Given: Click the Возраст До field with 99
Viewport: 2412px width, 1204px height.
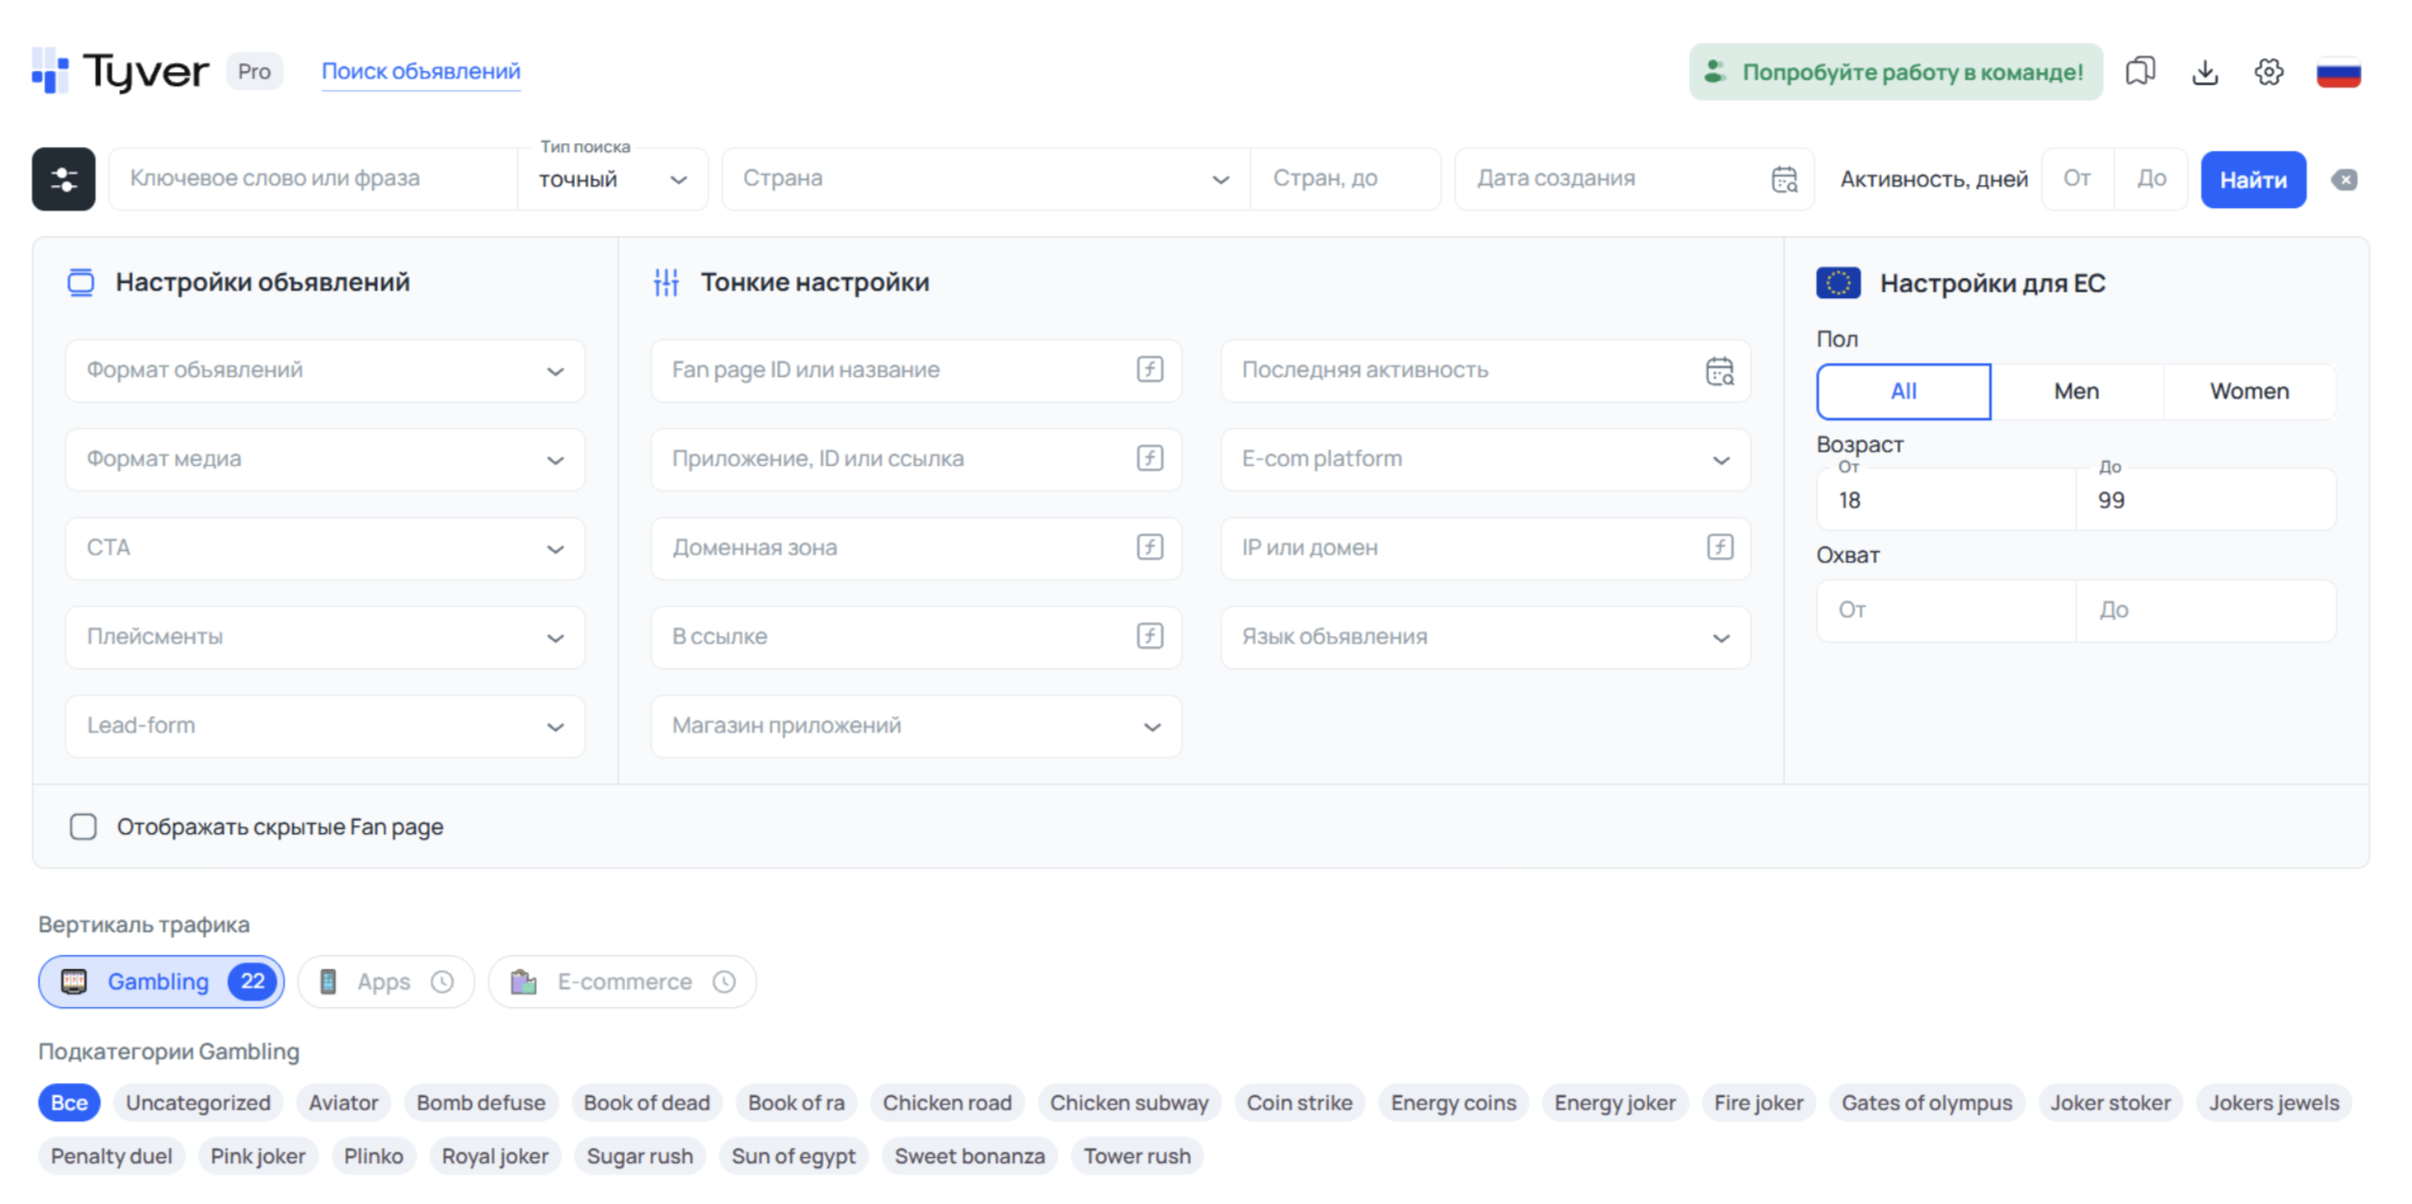Looking at the screenshot, I should 2206,499.
